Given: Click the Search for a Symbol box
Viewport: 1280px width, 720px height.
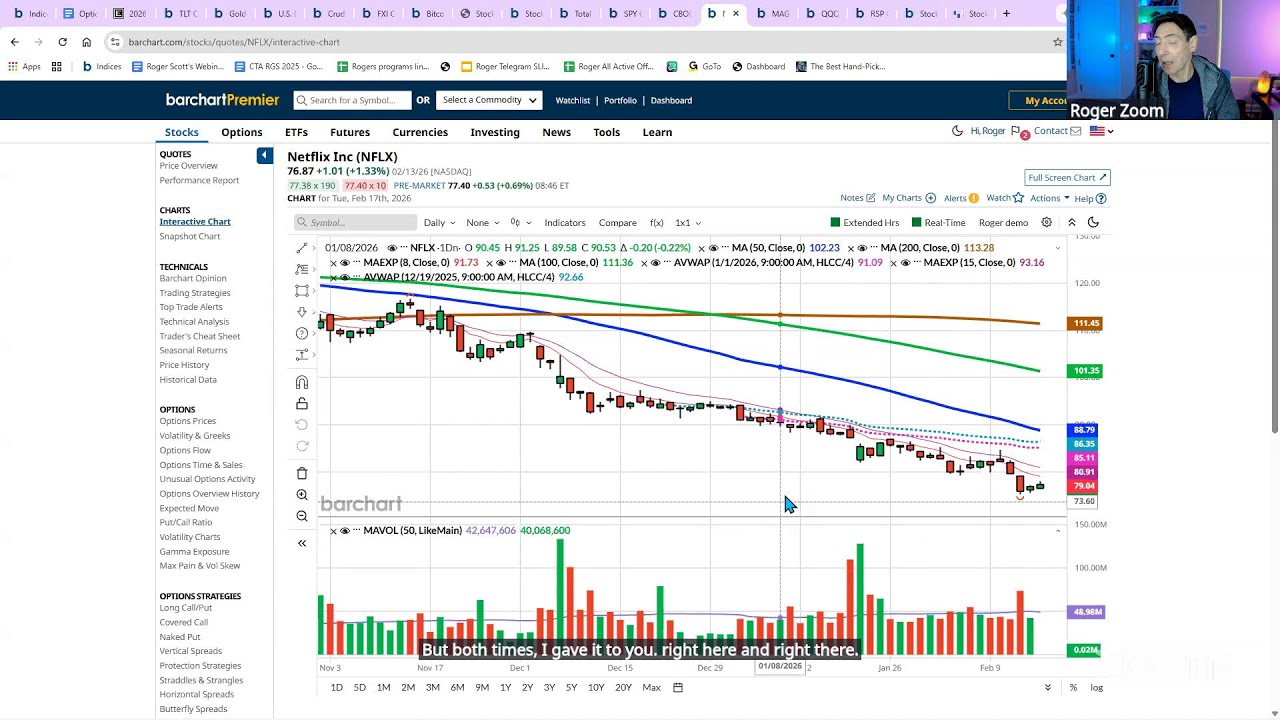Looking at the screenshot, I should tap(352, 100).
